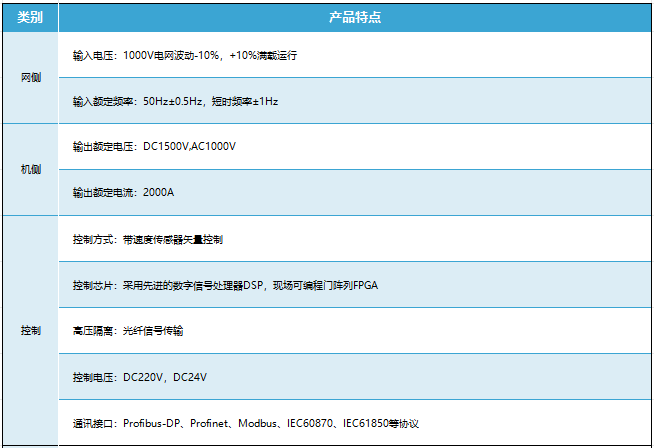Select the 控制 category cell
The image size is (654, 448).
[30, 331]
